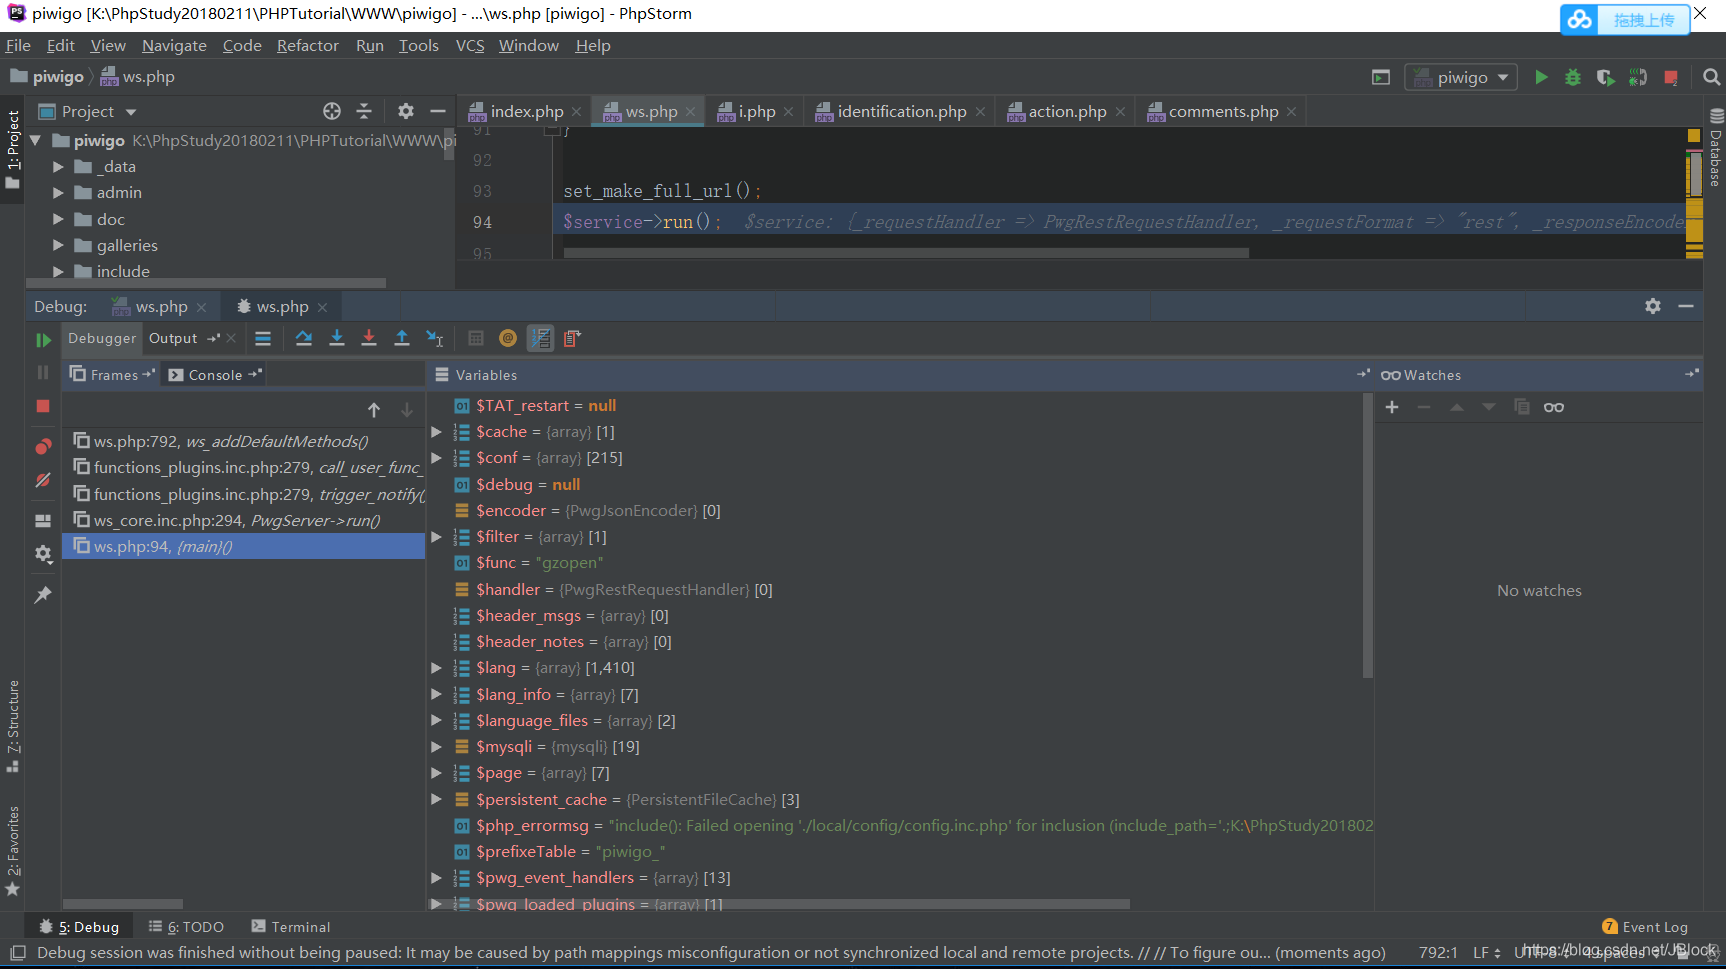Expand the _data folder
This screenshot has width=1726, height=969.
click(58, 167)
